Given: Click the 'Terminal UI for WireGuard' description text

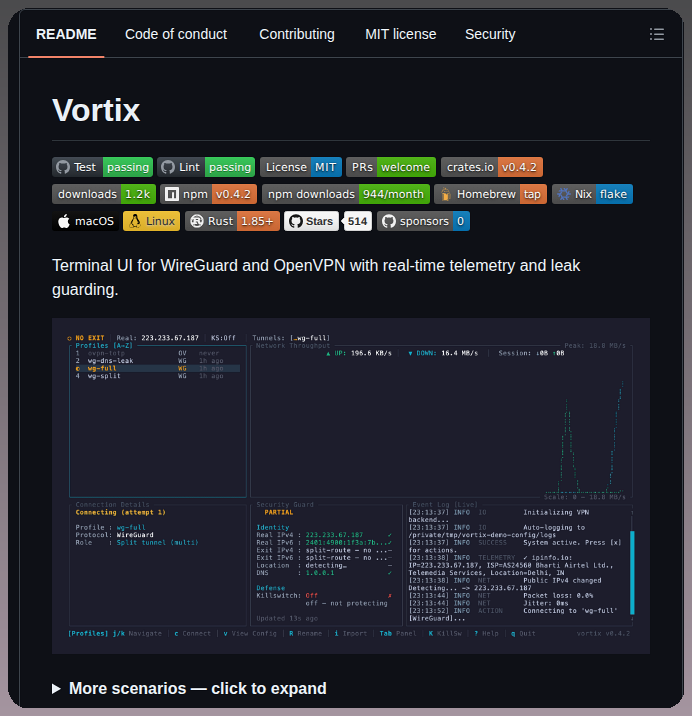Looking at the screenshot, I should point(316,278).
